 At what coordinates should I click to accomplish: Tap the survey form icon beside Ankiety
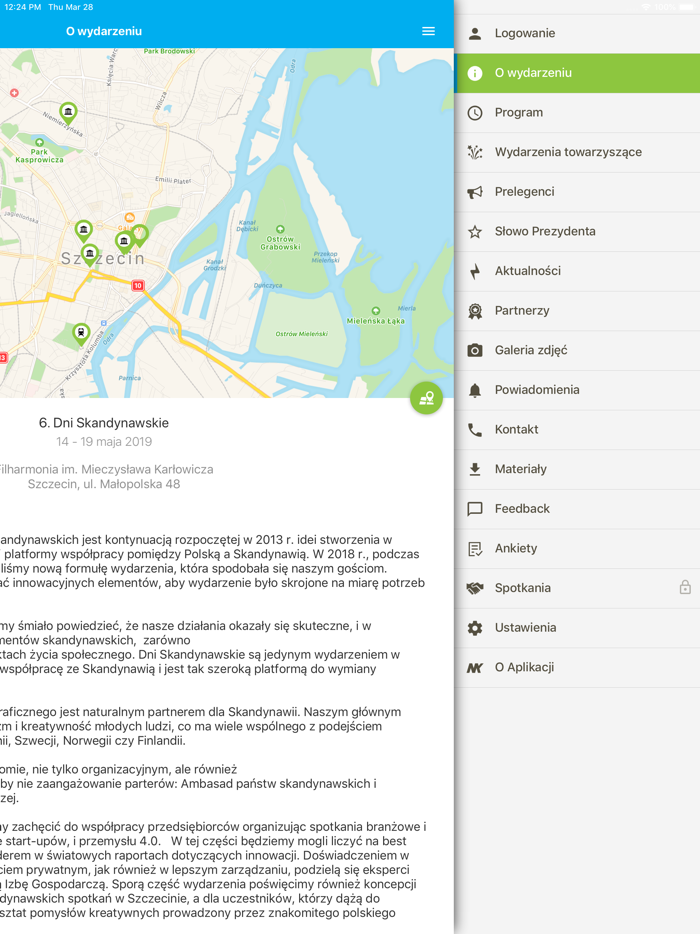pyautogui.click(x=475, y=549)
